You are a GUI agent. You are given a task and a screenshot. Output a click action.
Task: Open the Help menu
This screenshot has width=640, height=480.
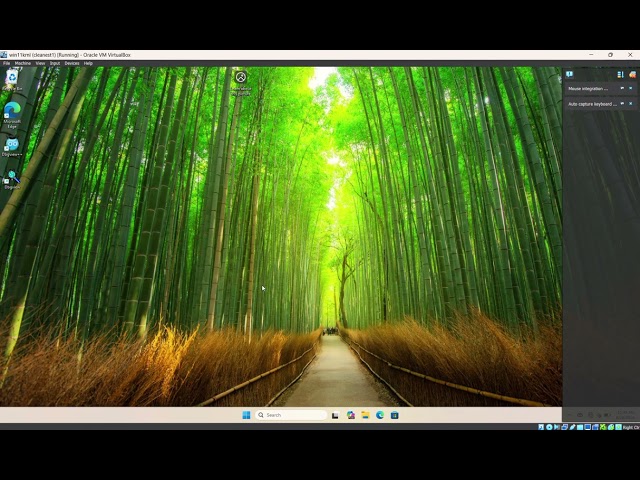coord(88,63)
